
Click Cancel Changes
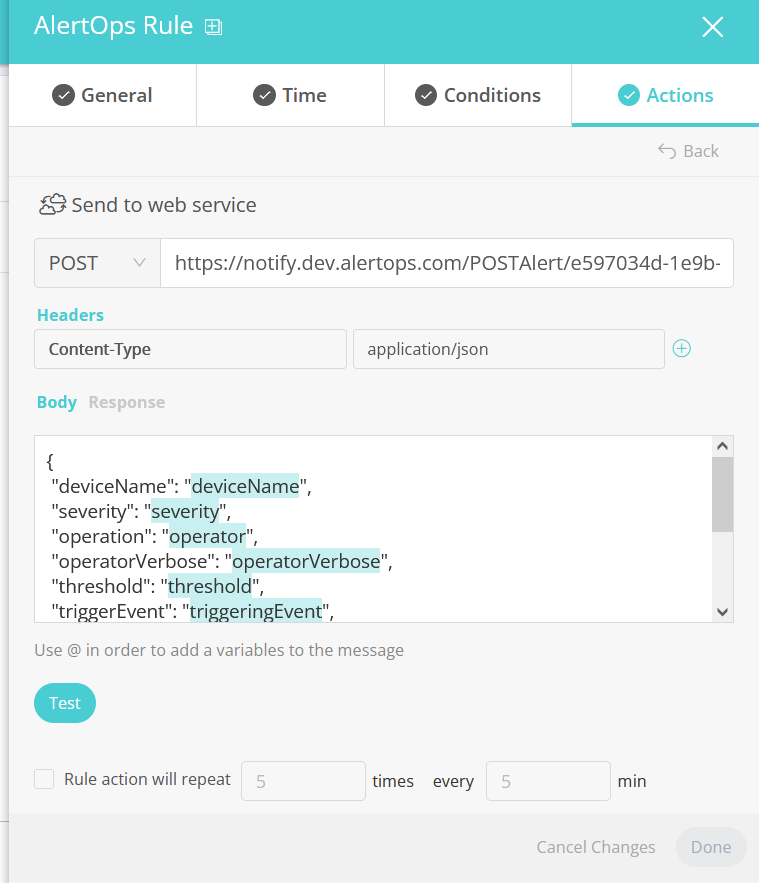[596, 847]
